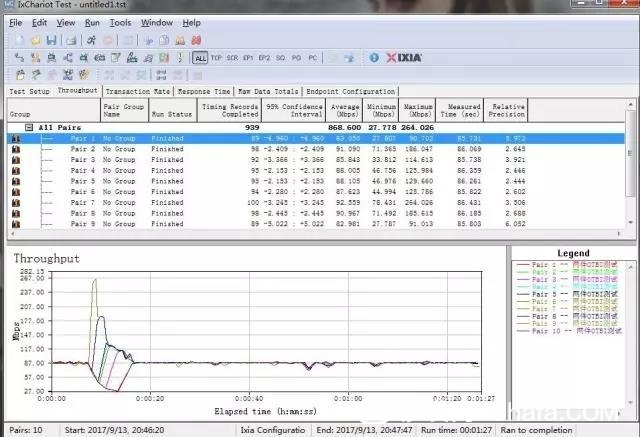Click the table's horizontal scroll right arrow

click(x=619, y=234)
